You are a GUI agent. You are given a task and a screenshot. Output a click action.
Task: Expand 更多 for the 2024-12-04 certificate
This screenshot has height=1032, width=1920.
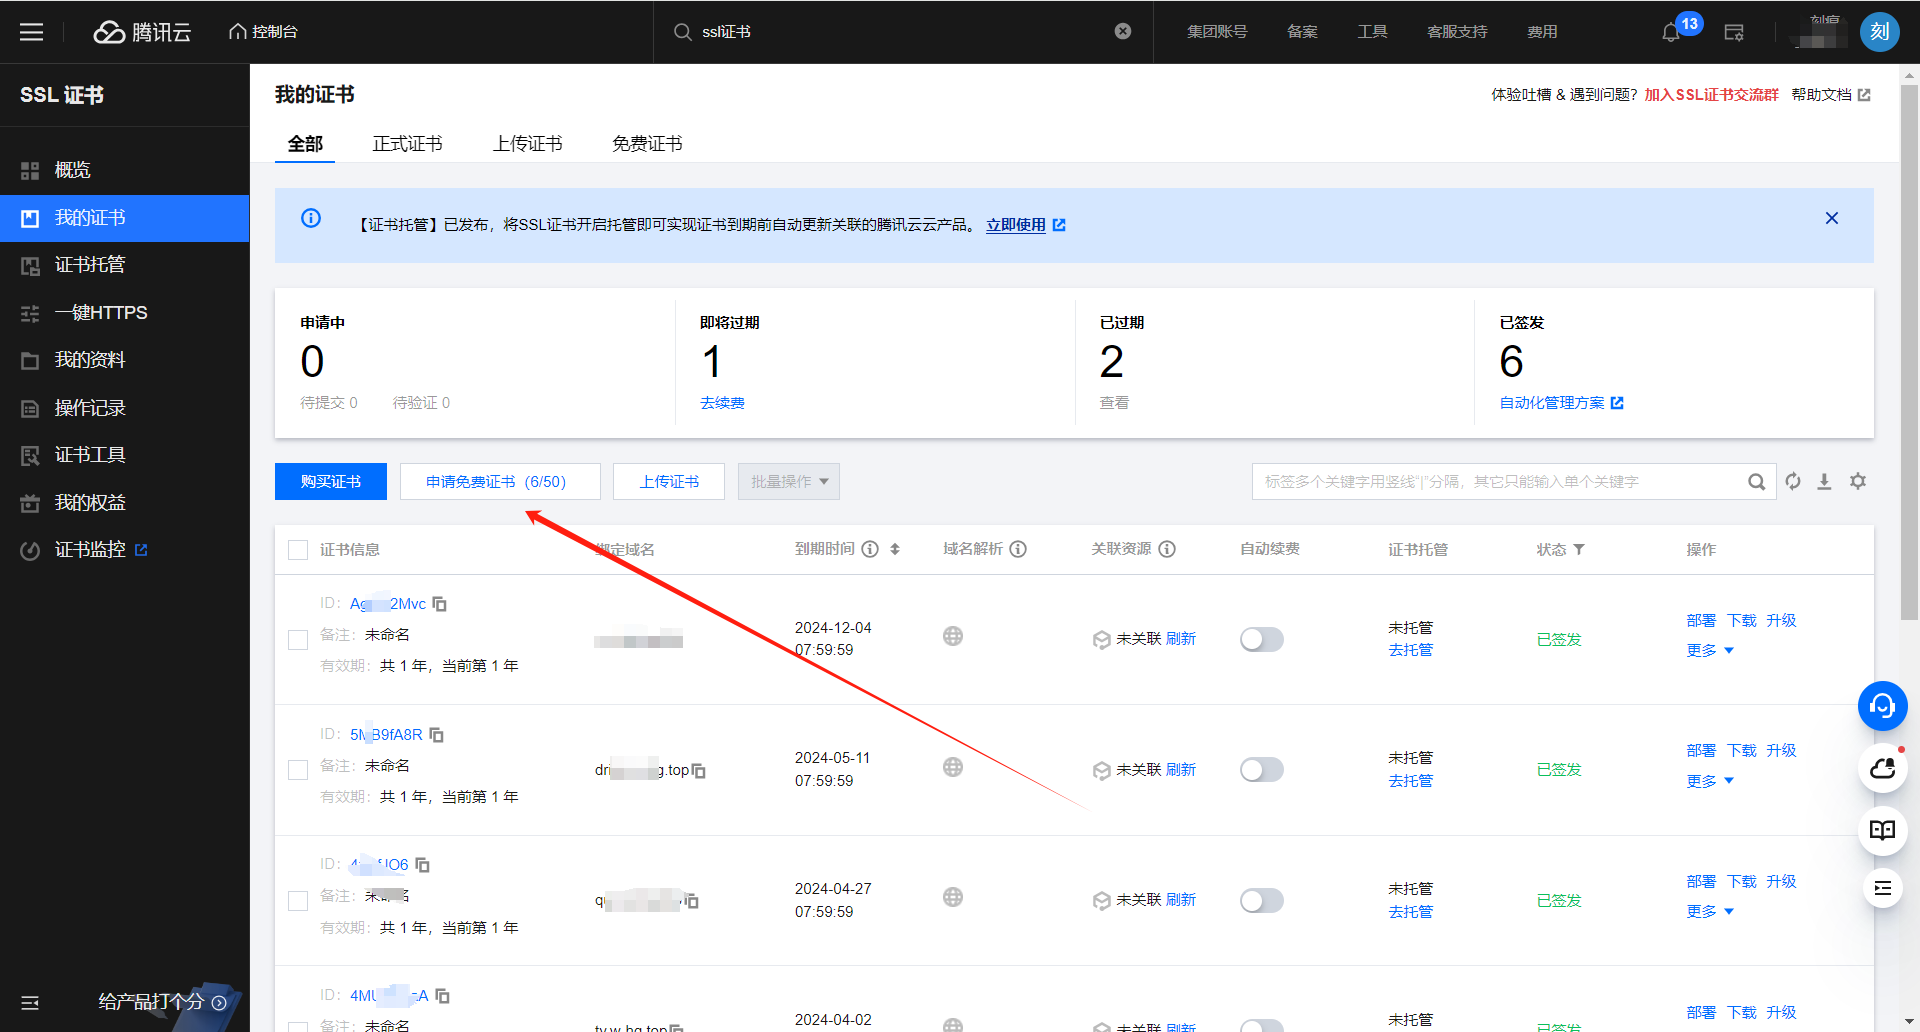(1710, 651)
